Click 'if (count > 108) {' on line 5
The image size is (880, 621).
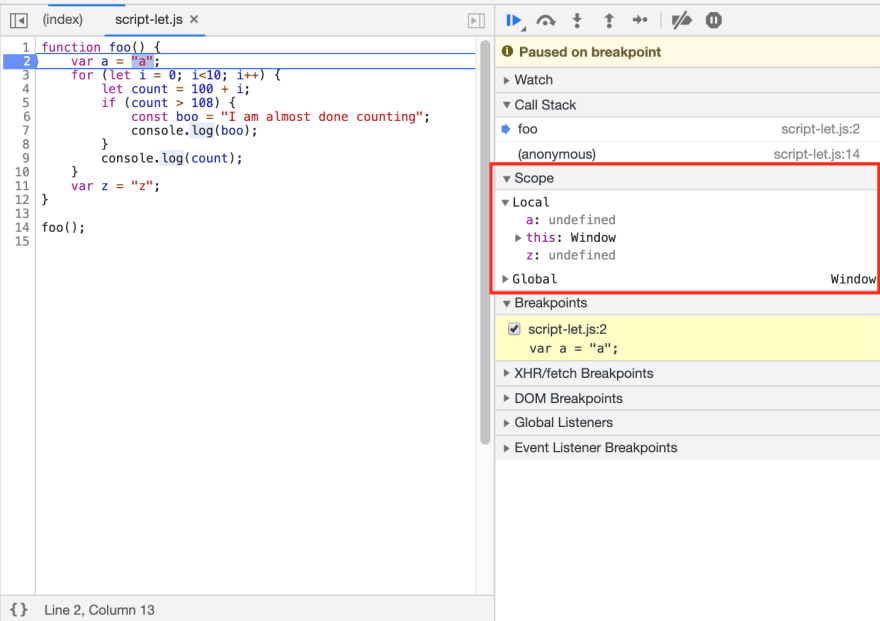[168, 103]
